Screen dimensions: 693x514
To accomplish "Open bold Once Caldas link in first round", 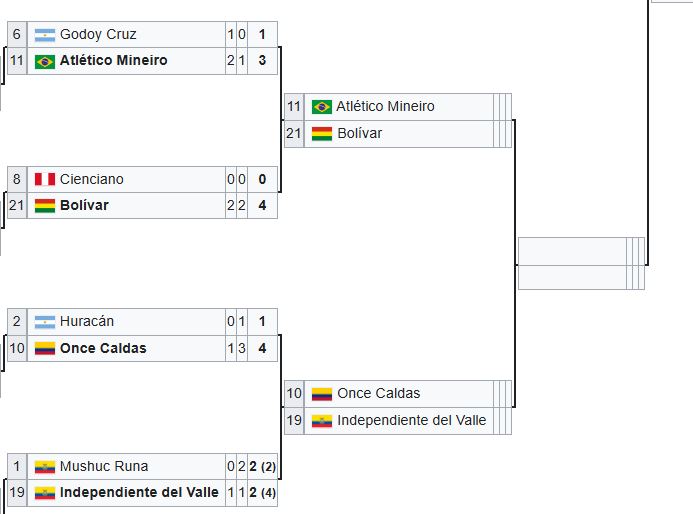I will pyautogui.click(x=103, y=349).
